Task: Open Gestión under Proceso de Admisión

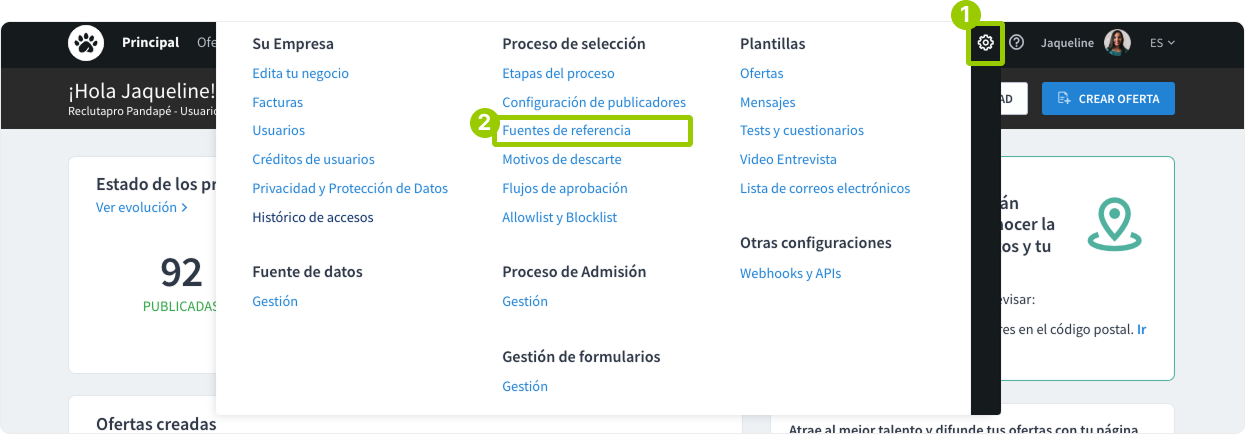Action: coord(525,301)
